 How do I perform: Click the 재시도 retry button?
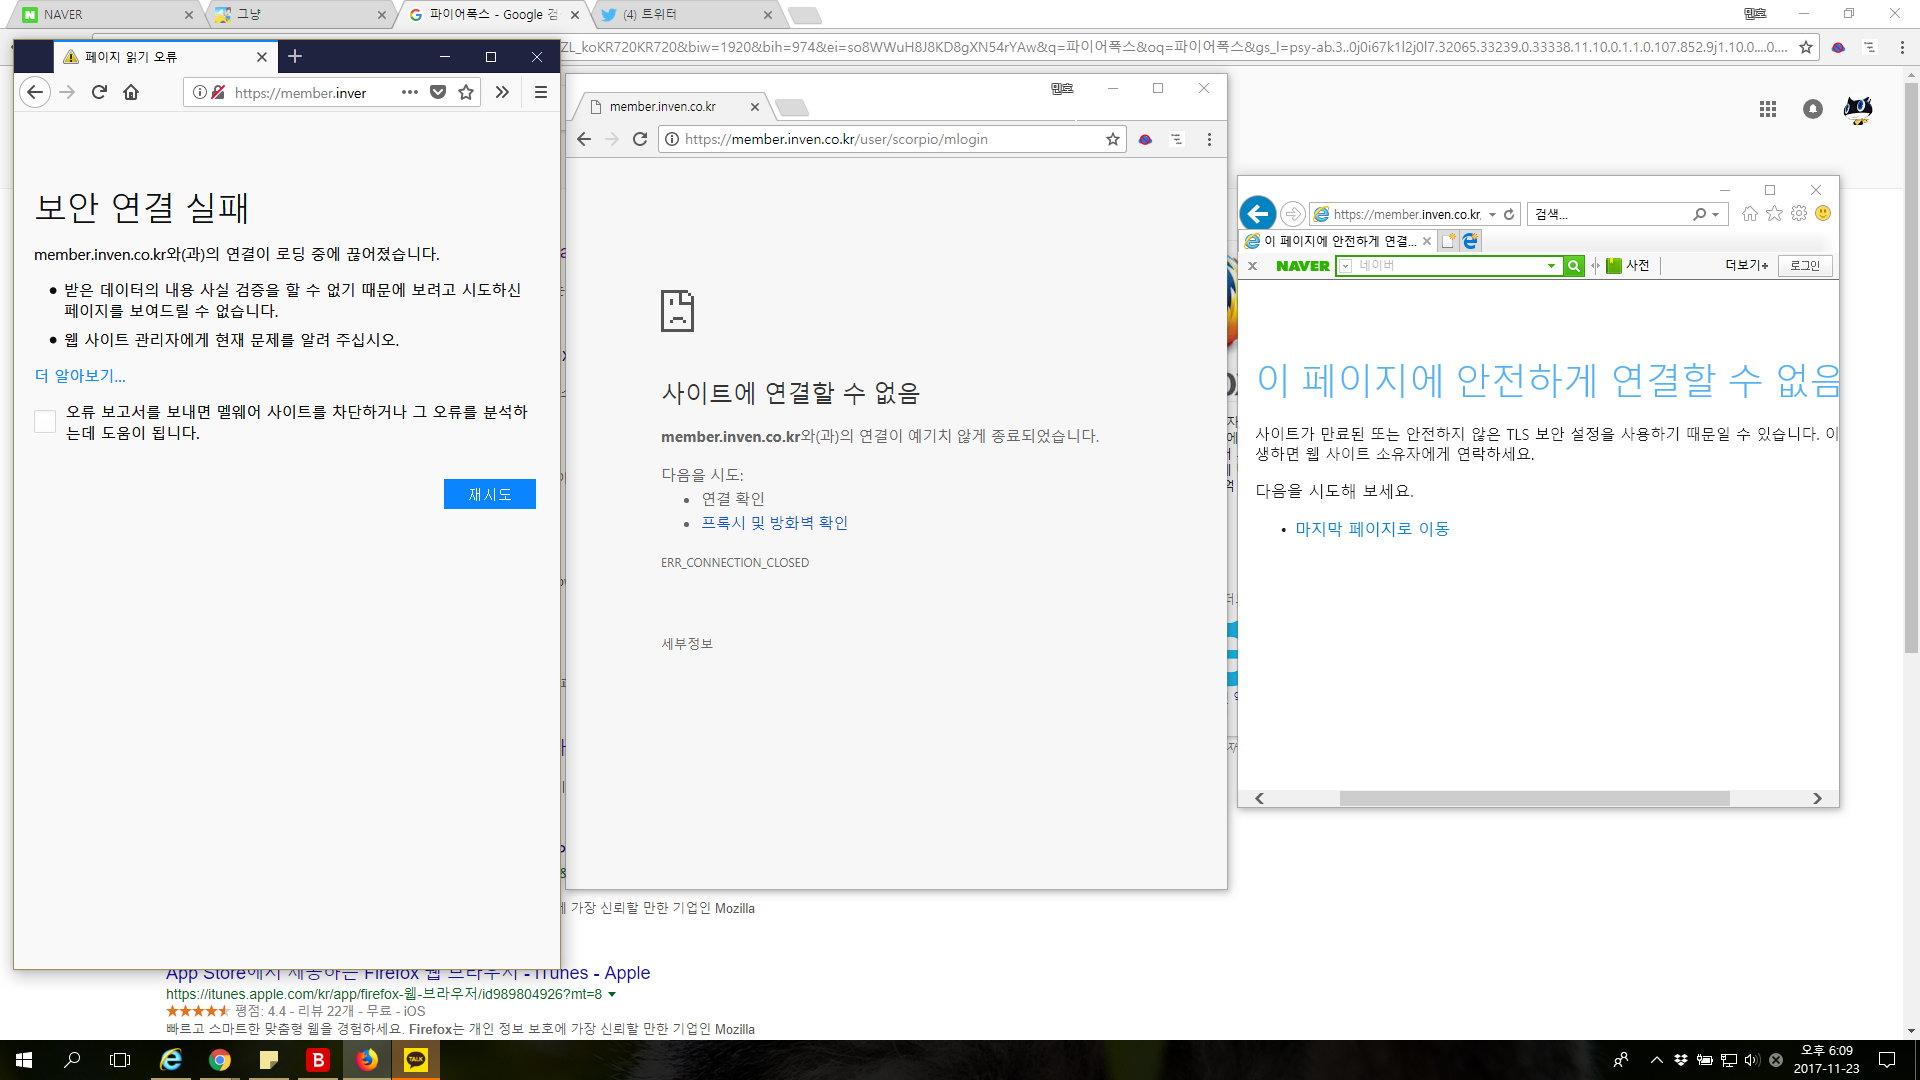489,494
